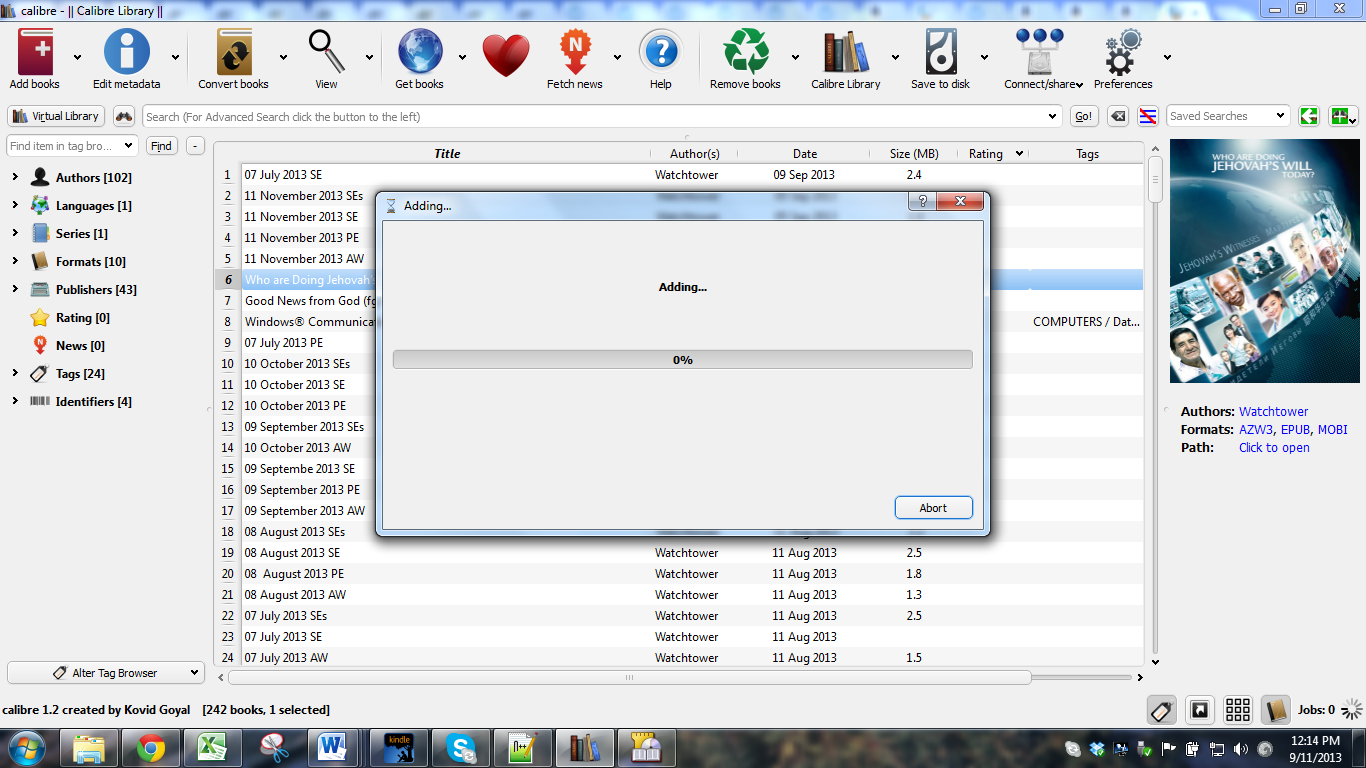Open Edit metadata dropdown arrow
Image resolution: width=1366 pixels, height=768 pixels.
[x=176, y=57]
